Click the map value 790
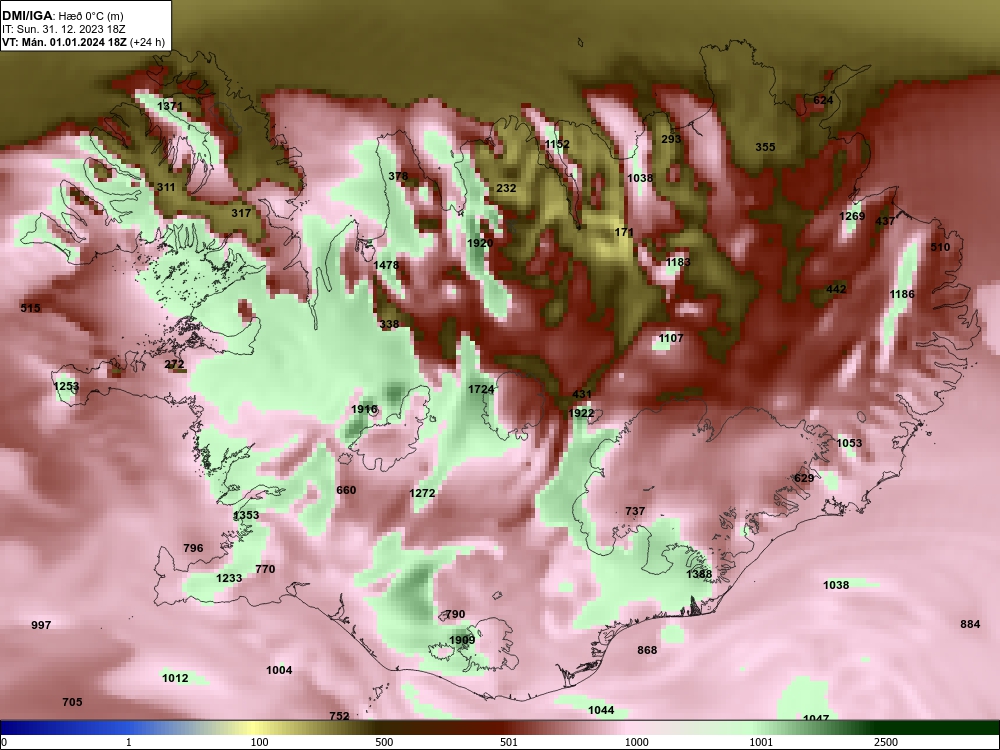This screenshot has width=1000, height=750. click(x=455, y=615)
